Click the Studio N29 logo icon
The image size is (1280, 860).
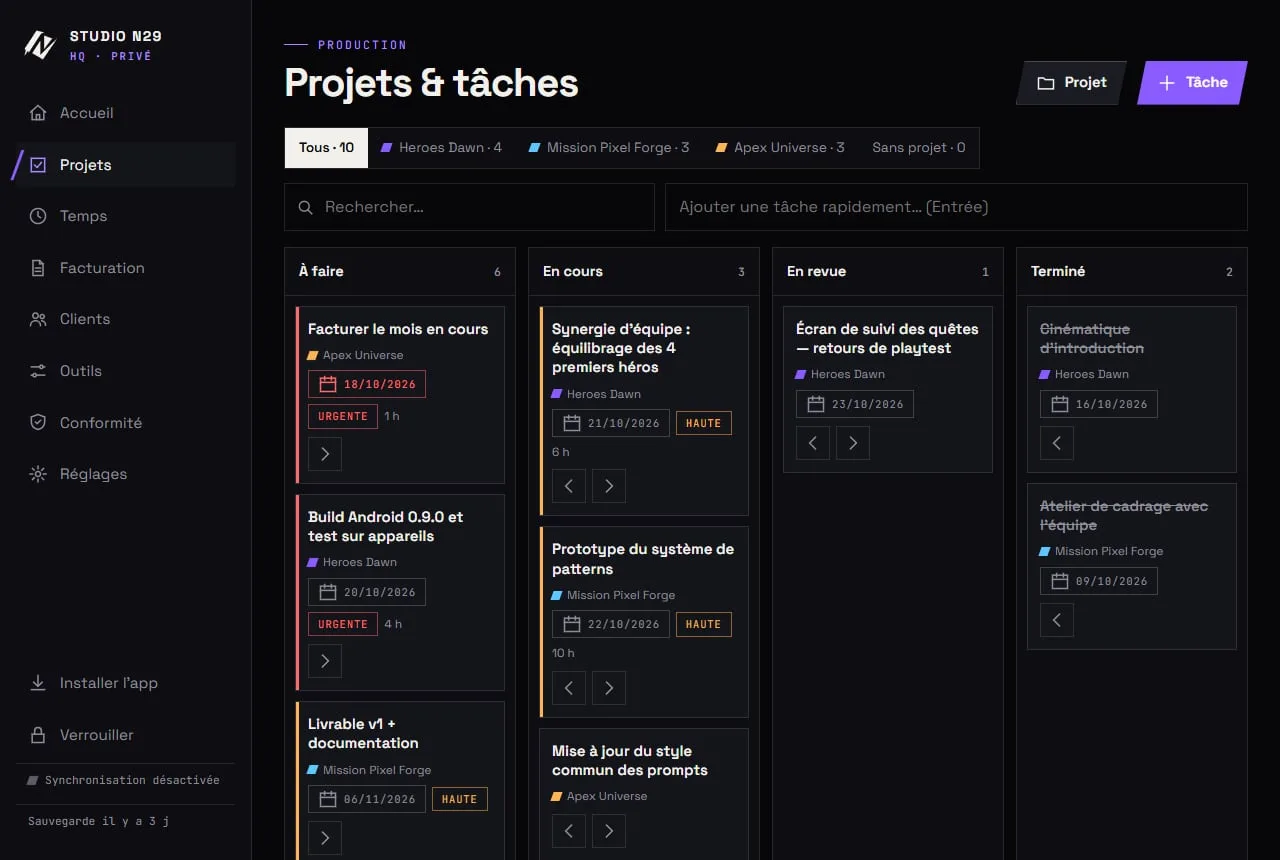tap(39, 45)
